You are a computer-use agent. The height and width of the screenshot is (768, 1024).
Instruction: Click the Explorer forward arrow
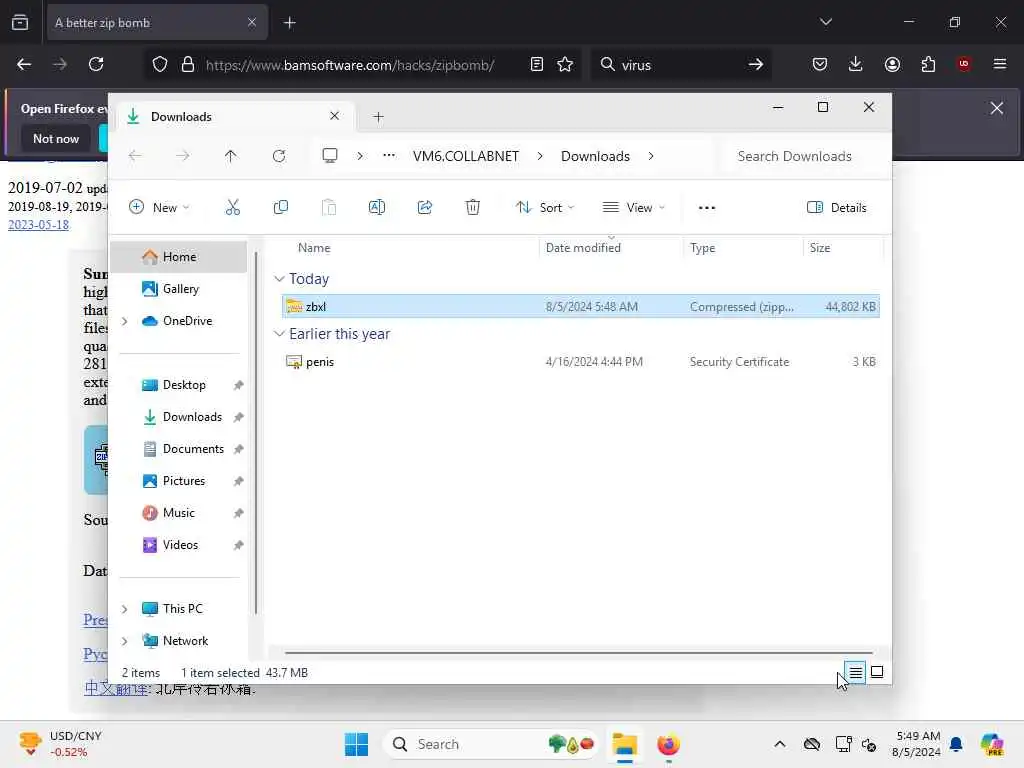(183, 156)
